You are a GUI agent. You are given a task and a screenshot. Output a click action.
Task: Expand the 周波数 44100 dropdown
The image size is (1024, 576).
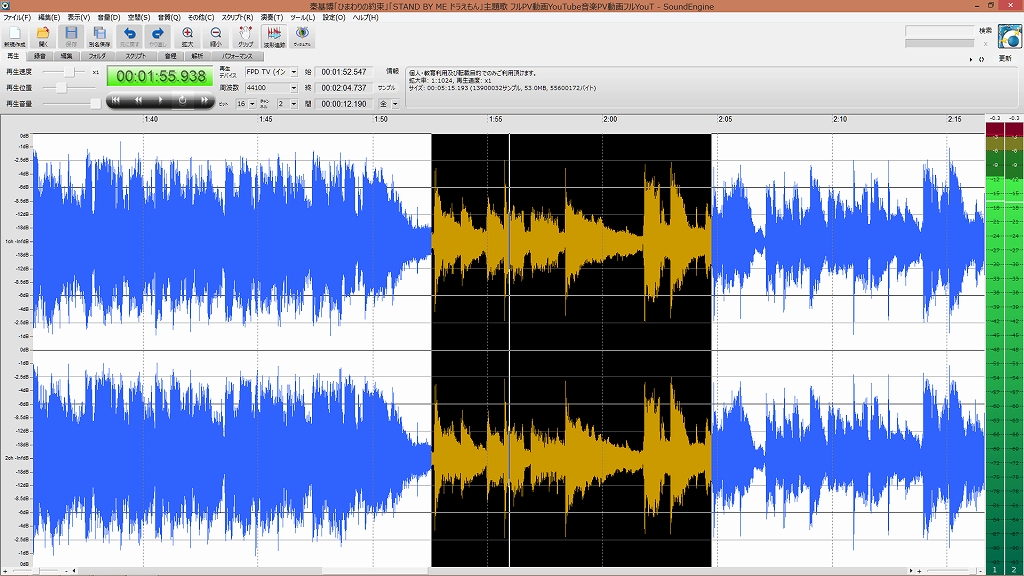point(294,88)
